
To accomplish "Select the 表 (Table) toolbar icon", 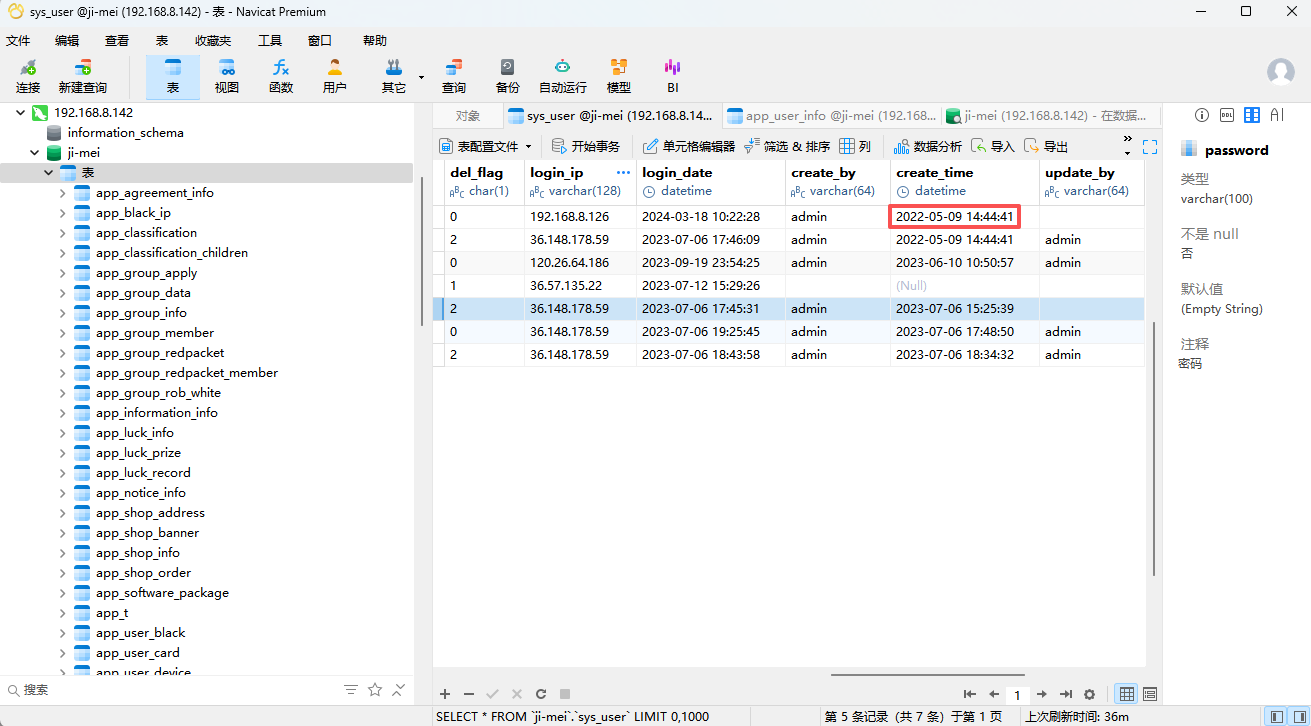I will pos(173,76).
